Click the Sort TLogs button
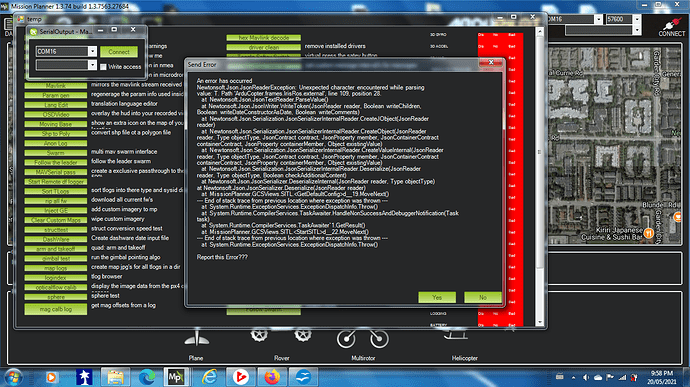The height and width of the screenshot is (387, 690). 56,192
